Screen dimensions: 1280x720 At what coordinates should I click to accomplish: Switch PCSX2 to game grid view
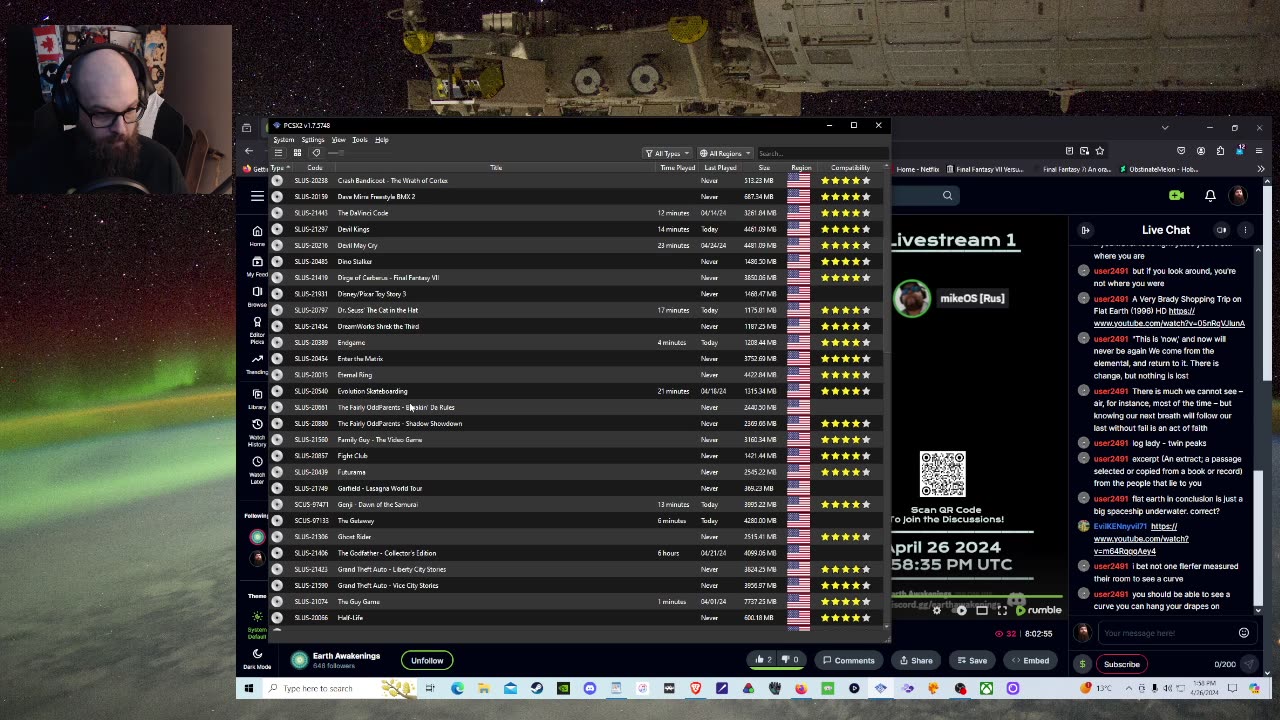[297, 153]
